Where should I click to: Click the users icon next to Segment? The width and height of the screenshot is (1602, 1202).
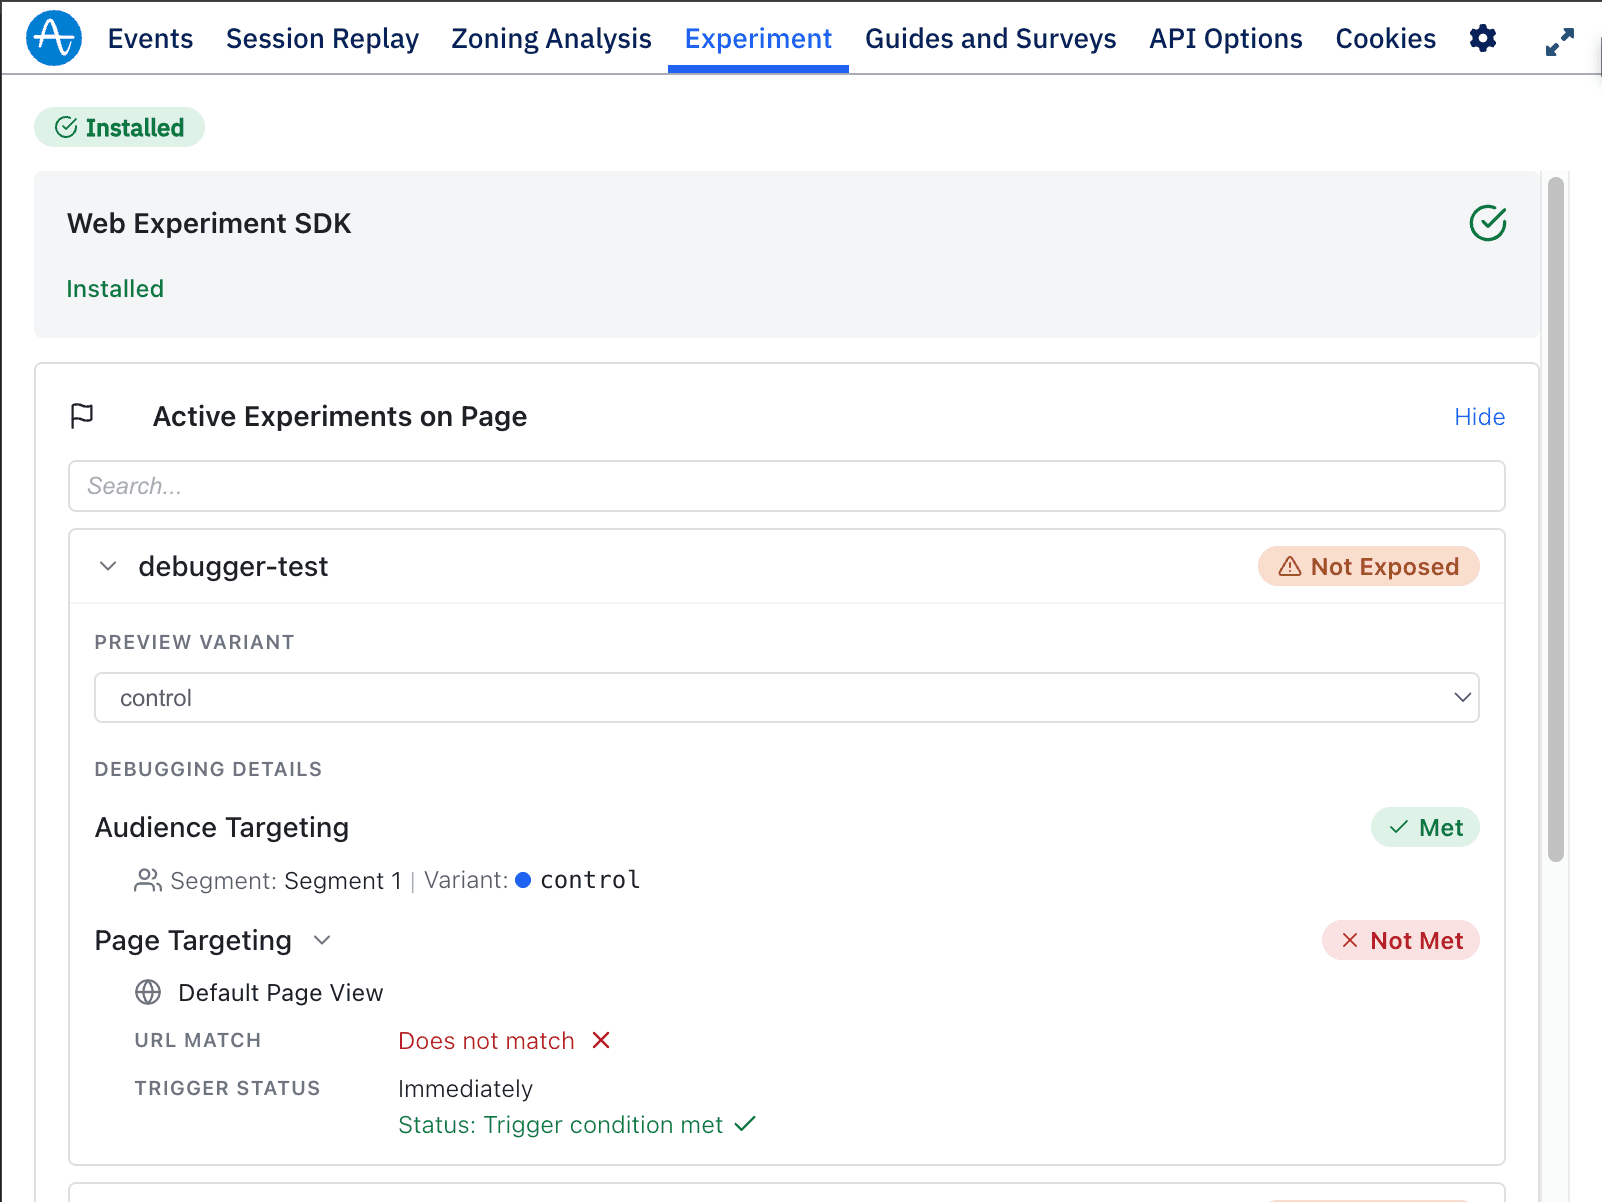pyautogui.click(x=148, y=880)
